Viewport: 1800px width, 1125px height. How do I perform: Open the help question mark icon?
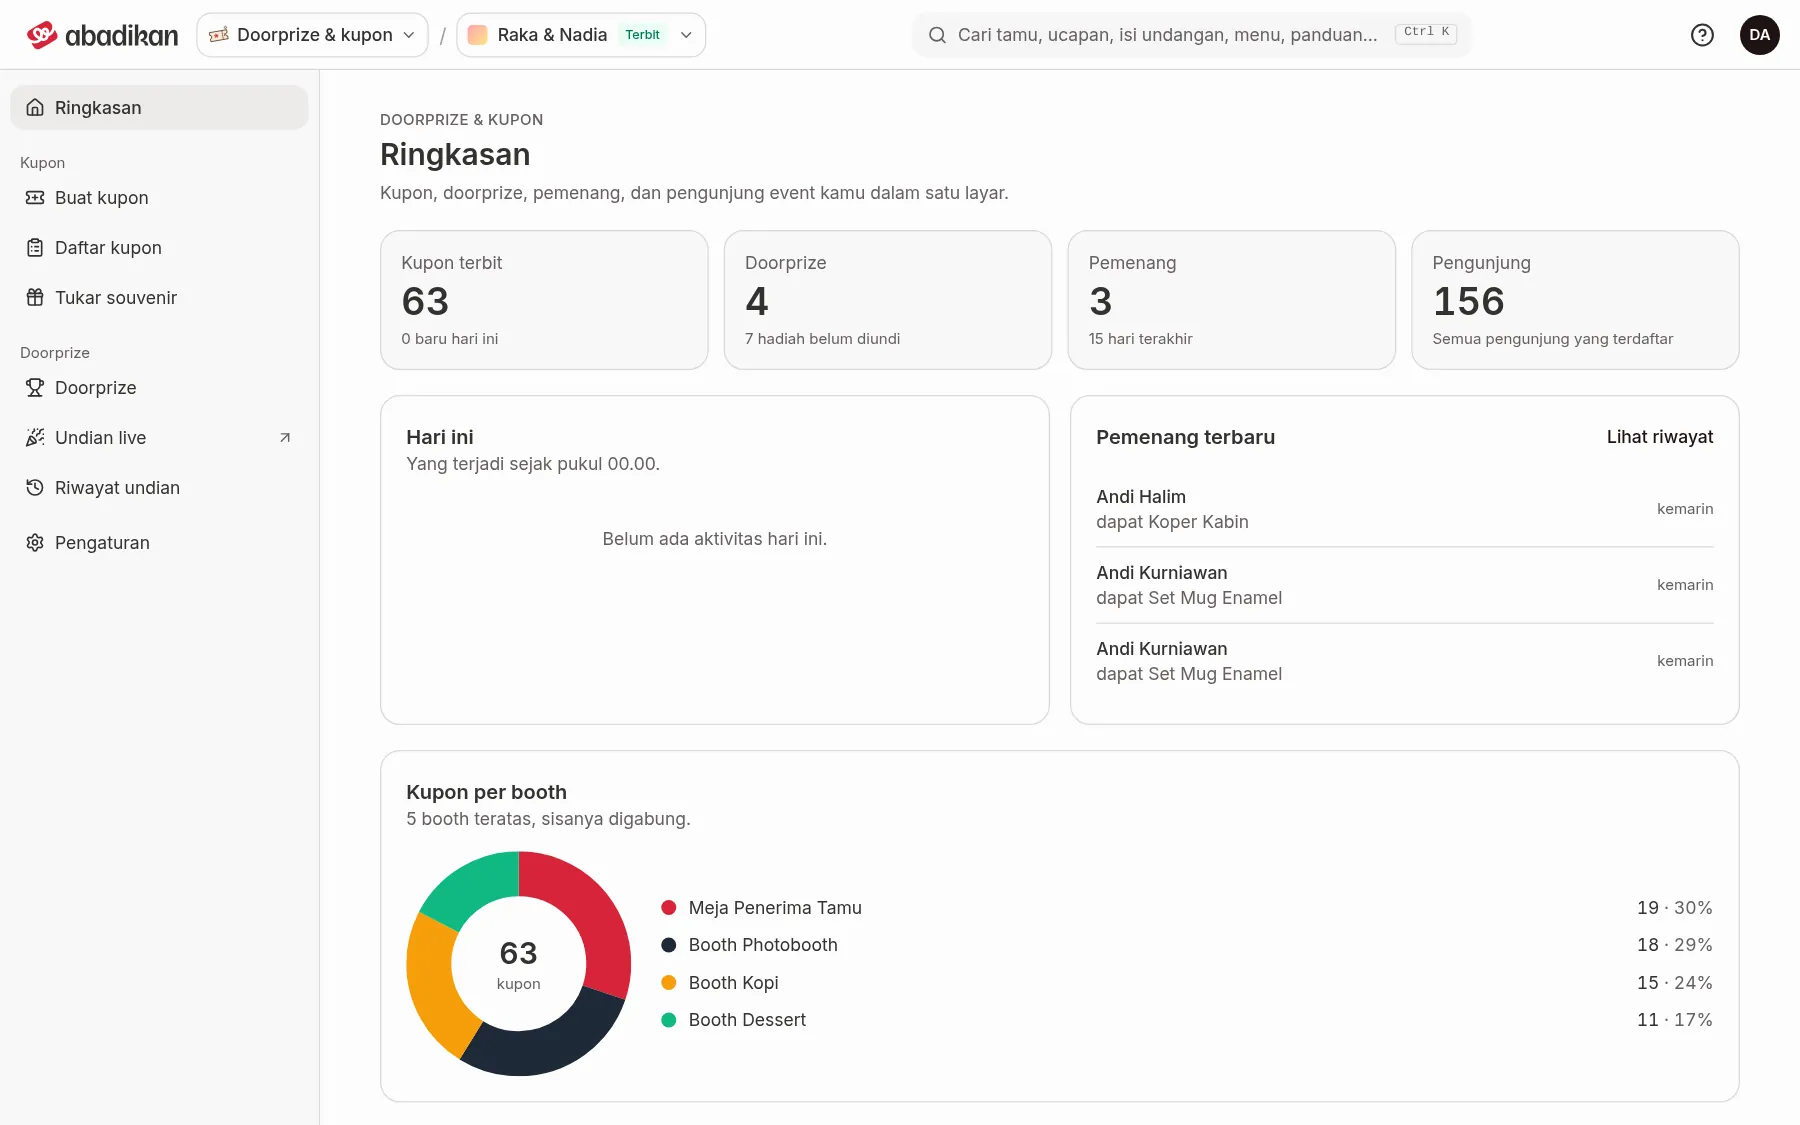1702,35
